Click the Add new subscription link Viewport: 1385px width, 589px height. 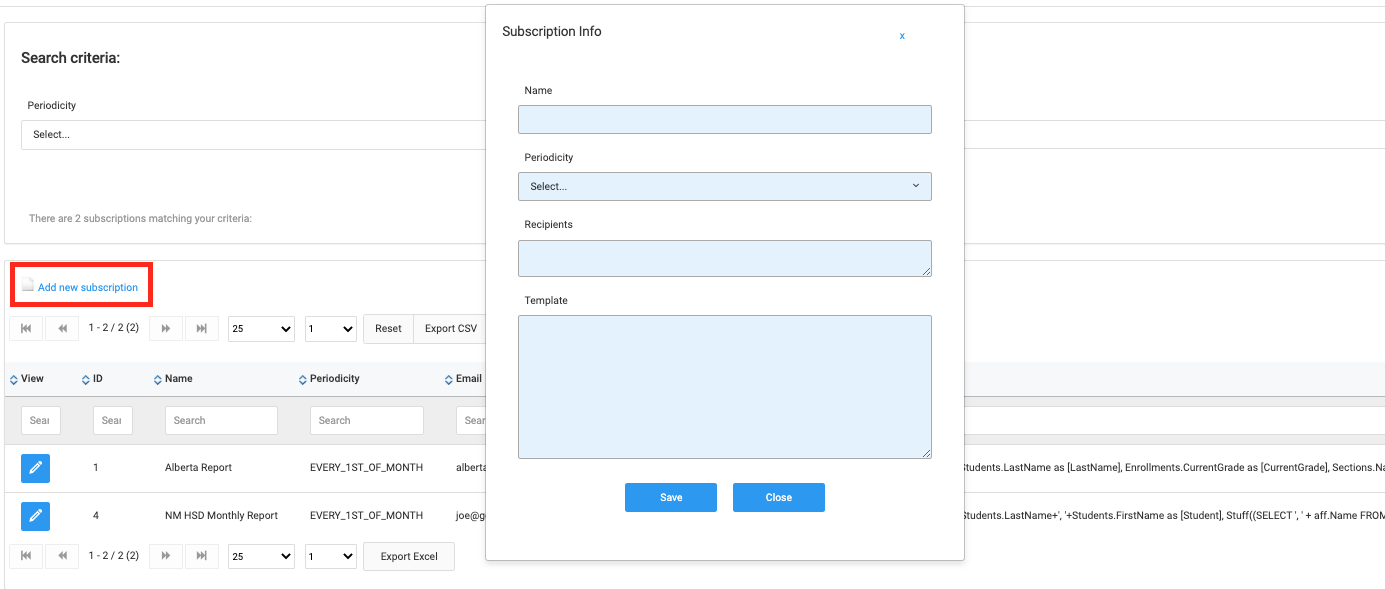(87, 287)
